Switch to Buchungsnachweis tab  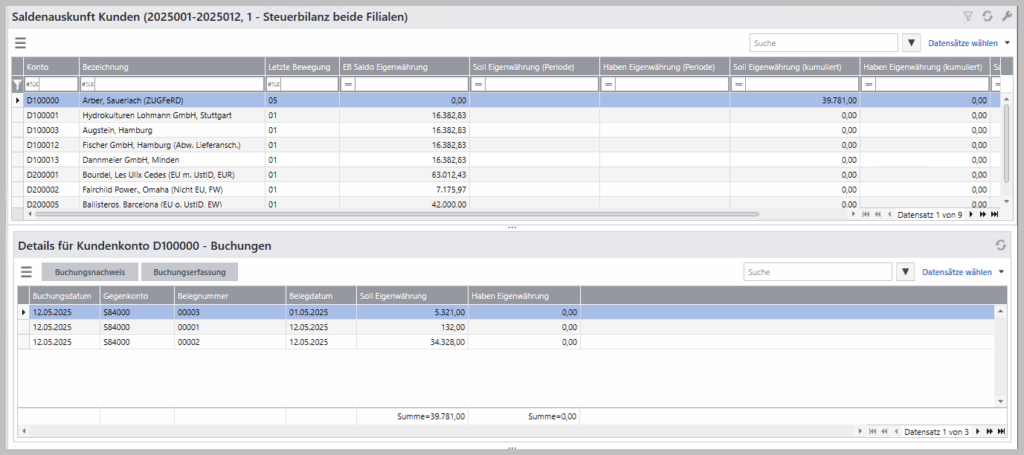[x=90, y=272]
